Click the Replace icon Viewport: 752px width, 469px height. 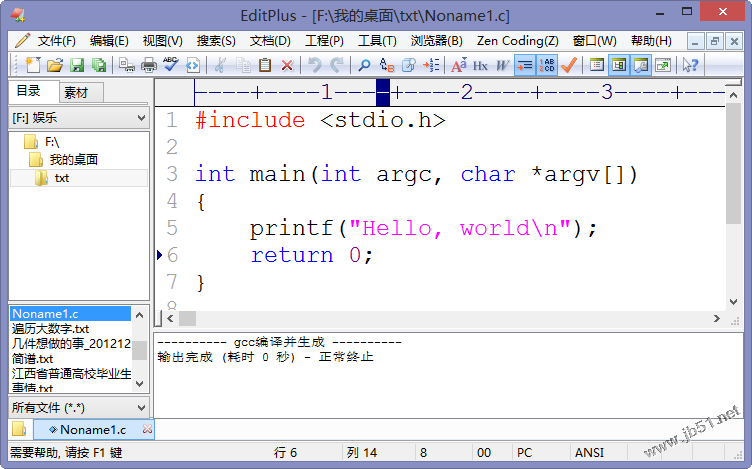386,65
